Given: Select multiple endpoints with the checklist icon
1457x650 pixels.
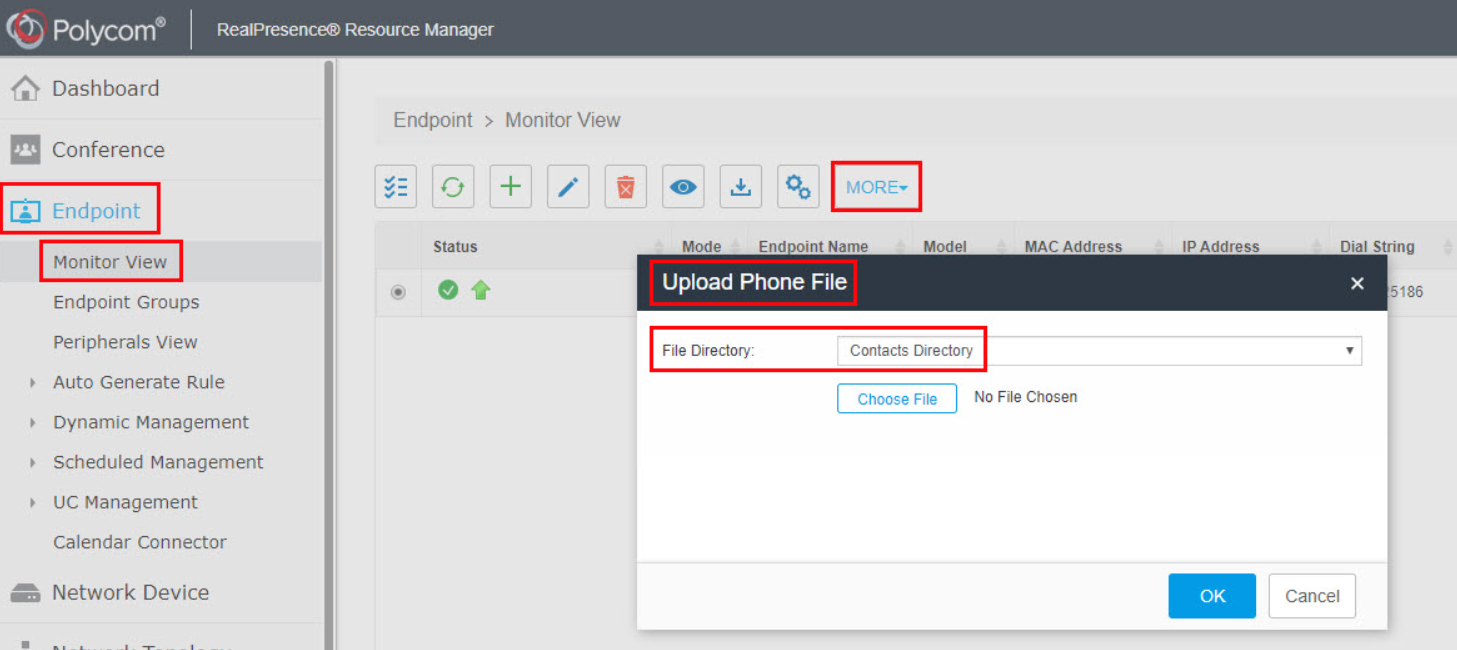Looking at the screenshot, I should [395, 186].
